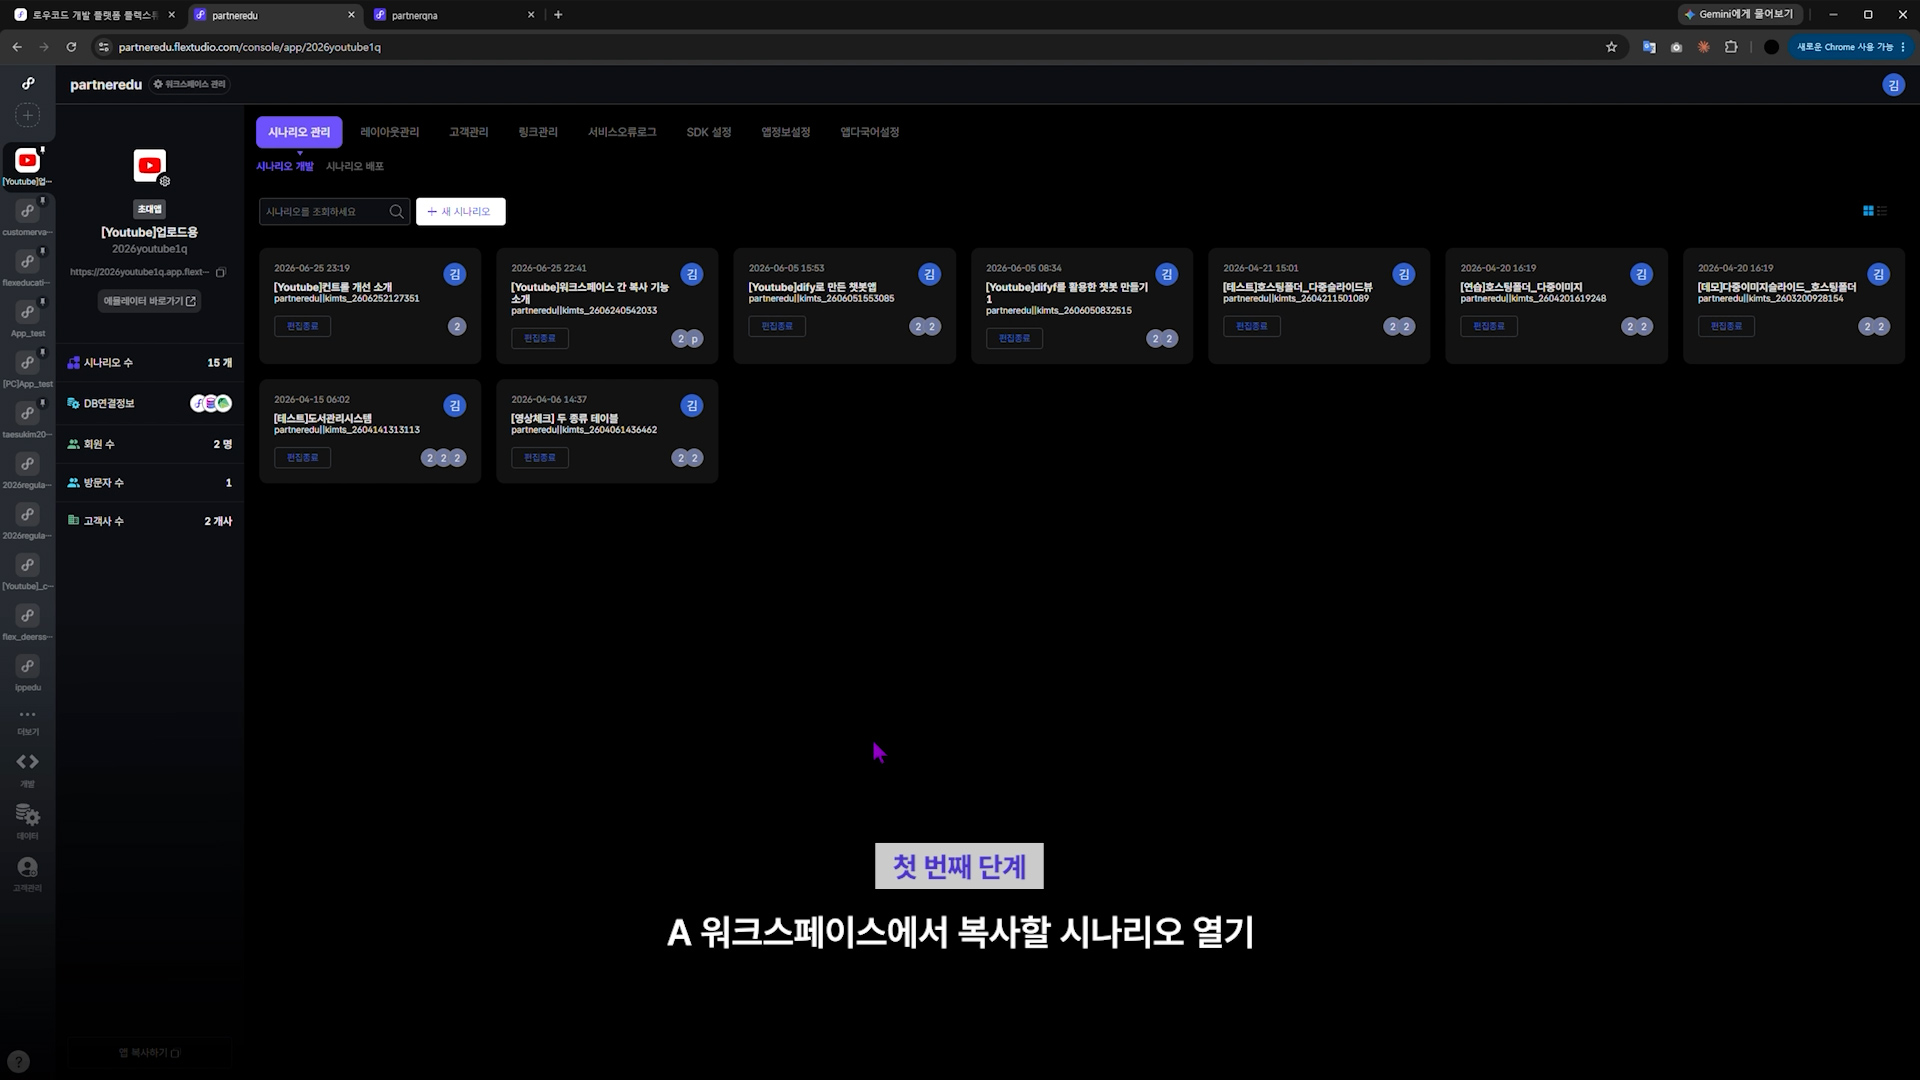
Task: Open the 개발 code icon in sidebar
Action: [27, 762]
